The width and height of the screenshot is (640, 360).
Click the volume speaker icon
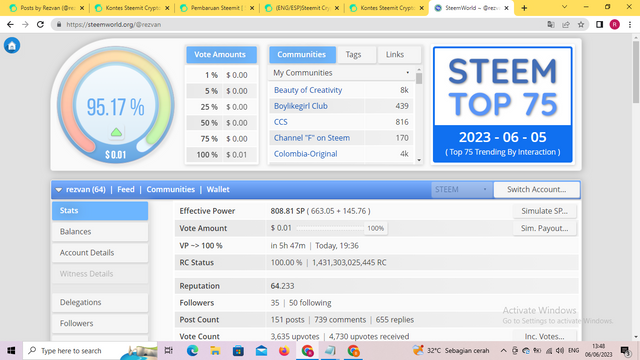point(560,351)
